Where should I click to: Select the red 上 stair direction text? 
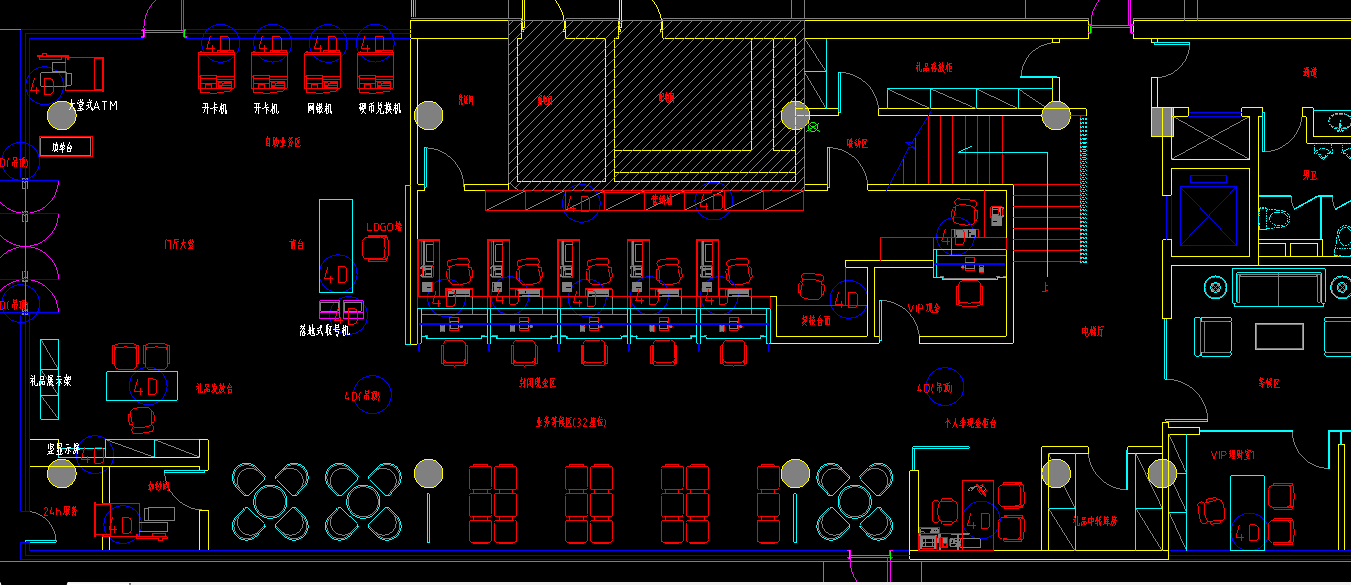point(1045,286)
